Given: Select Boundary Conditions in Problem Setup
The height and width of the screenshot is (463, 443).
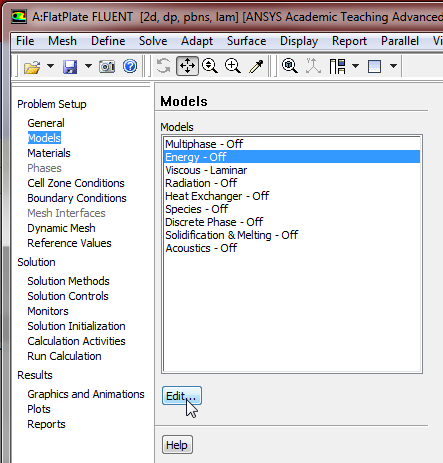Looking at the screenshot, I should click(x=77, y=198).
